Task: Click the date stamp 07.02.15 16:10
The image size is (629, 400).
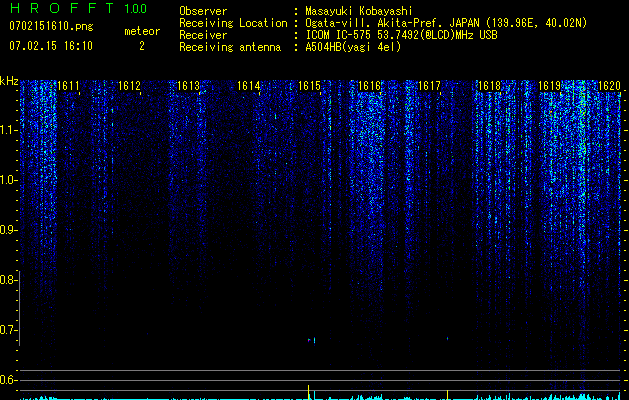Action: click(51, 46)
